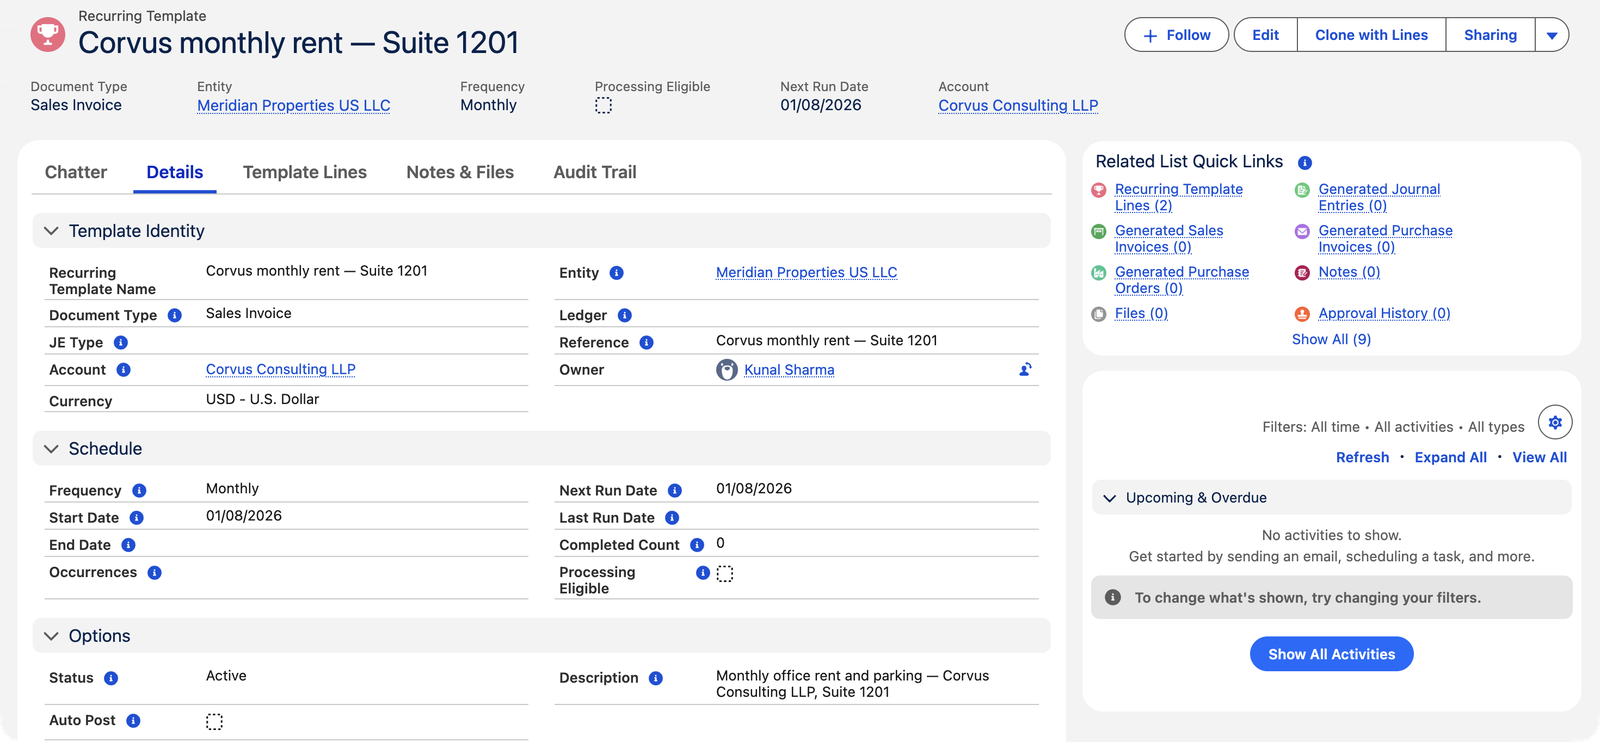This screenshot has height=742, width=1600.
Task: Show JE Type field help icon
Action: (121, 342)
